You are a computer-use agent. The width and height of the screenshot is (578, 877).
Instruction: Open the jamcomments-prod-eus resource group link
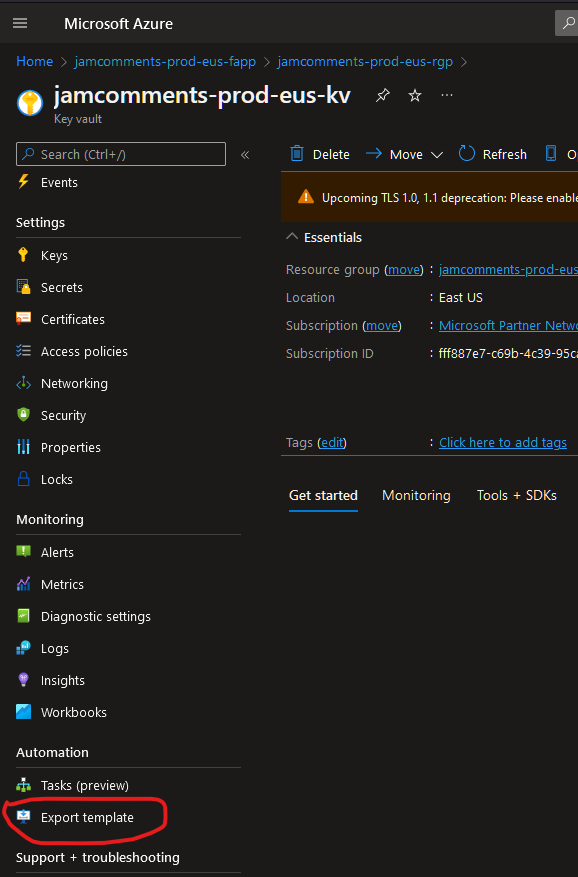[508, 270]
